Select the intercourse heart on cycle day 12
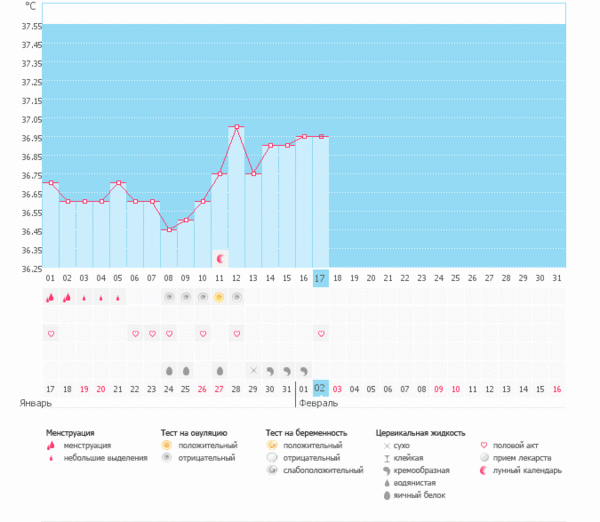Image resolution: width=600 pixels, height=522 pixels. pyautogui.click(x=237, y=334)
